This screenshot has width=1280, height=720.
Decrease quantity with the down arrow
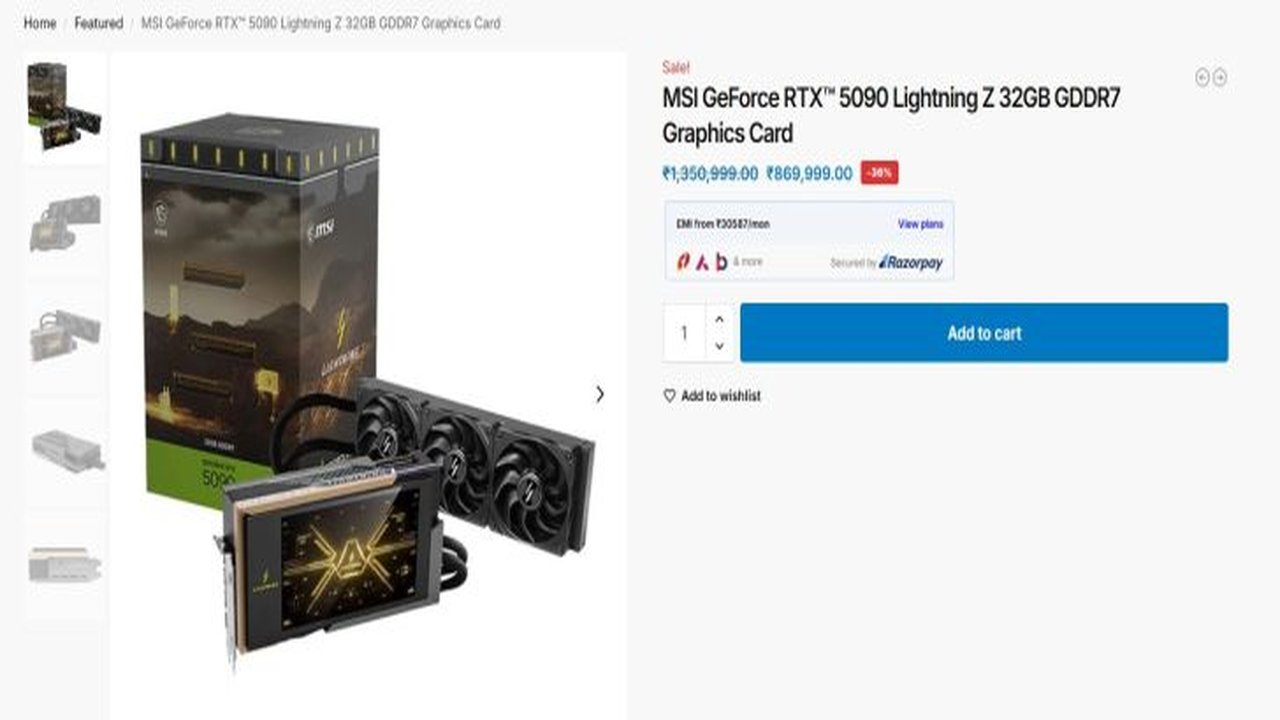point(719,346)
